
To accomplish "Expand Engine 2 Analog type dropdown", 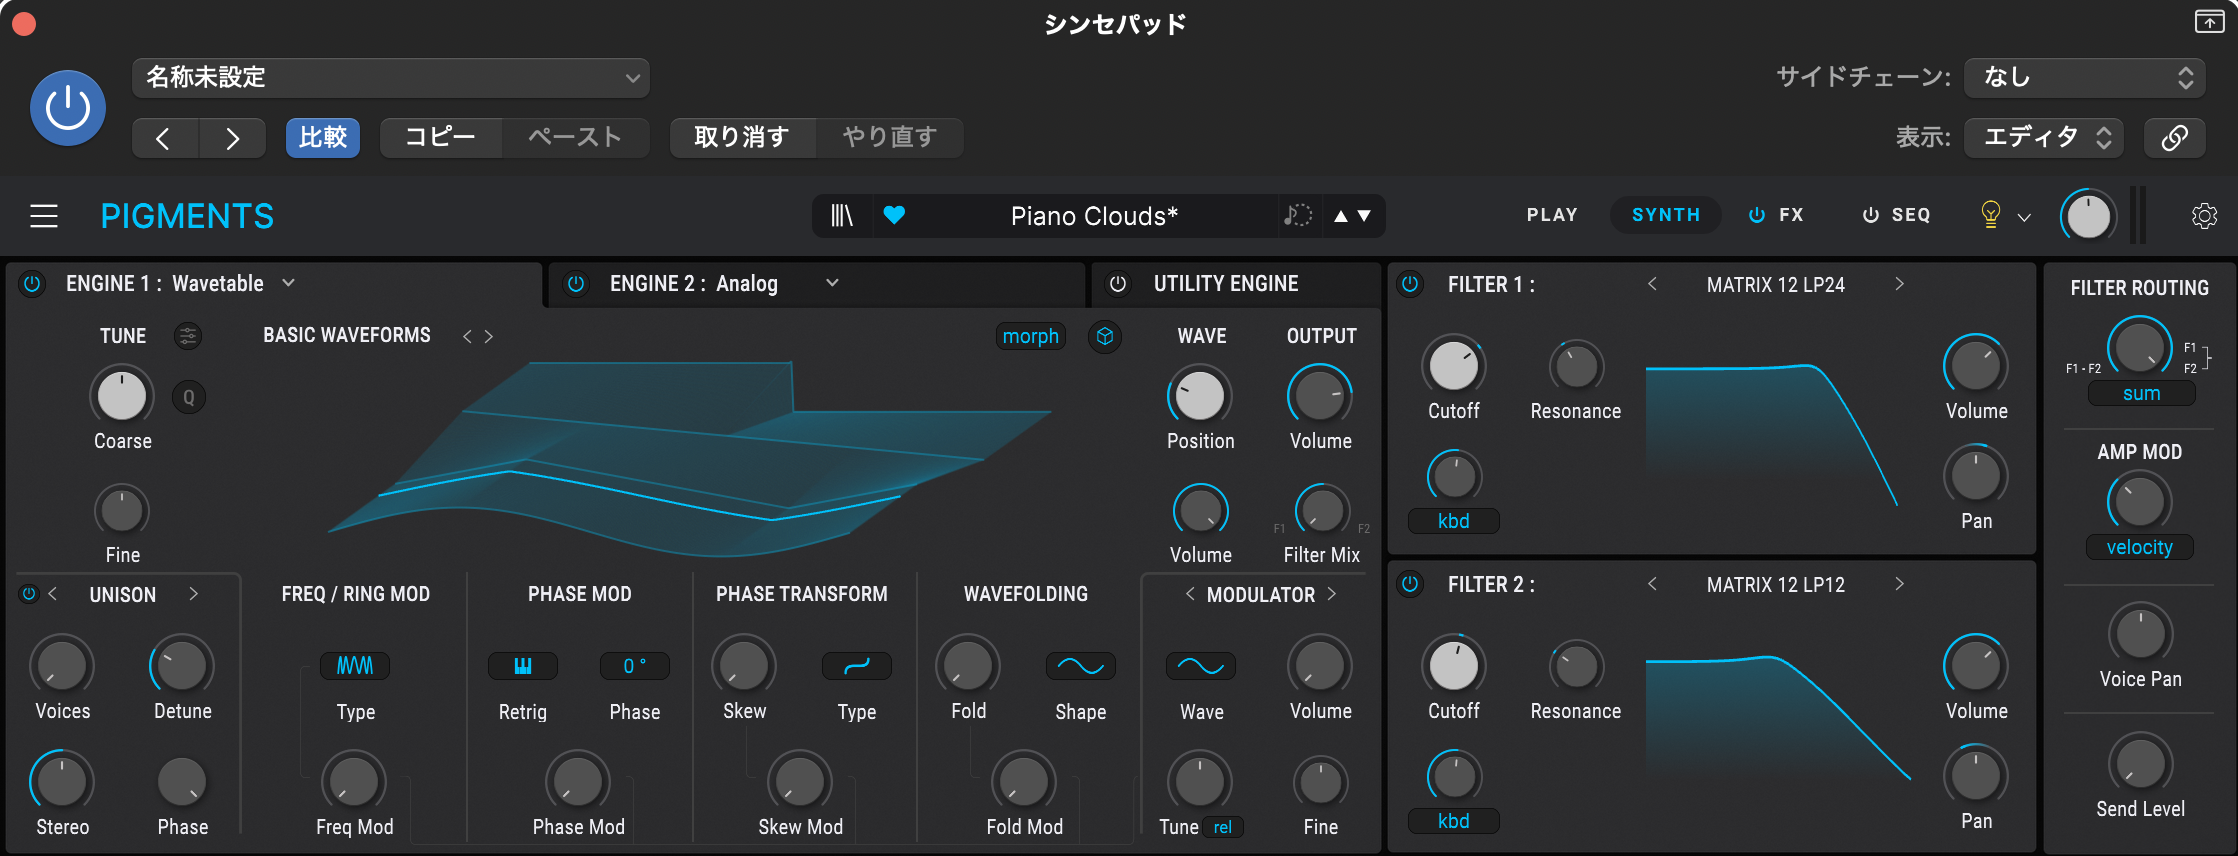I will tap(832, 283).
